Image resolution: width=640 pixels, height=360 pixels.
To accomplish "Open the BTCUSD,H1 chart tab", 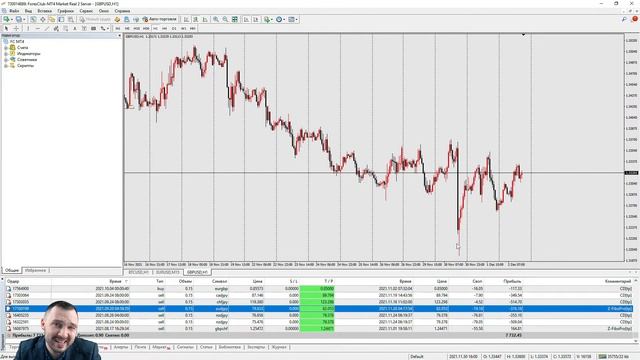I will 138,272.
